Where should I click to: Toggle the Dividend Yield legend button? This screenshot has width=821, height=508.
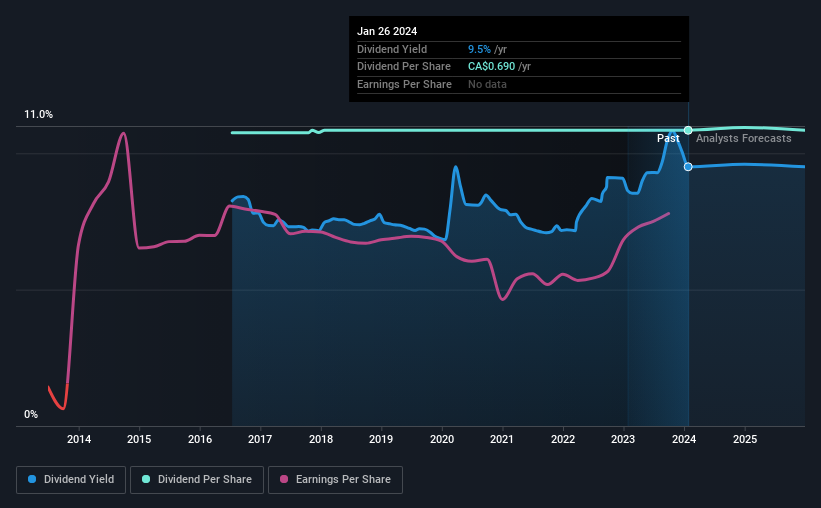point(71,480)
